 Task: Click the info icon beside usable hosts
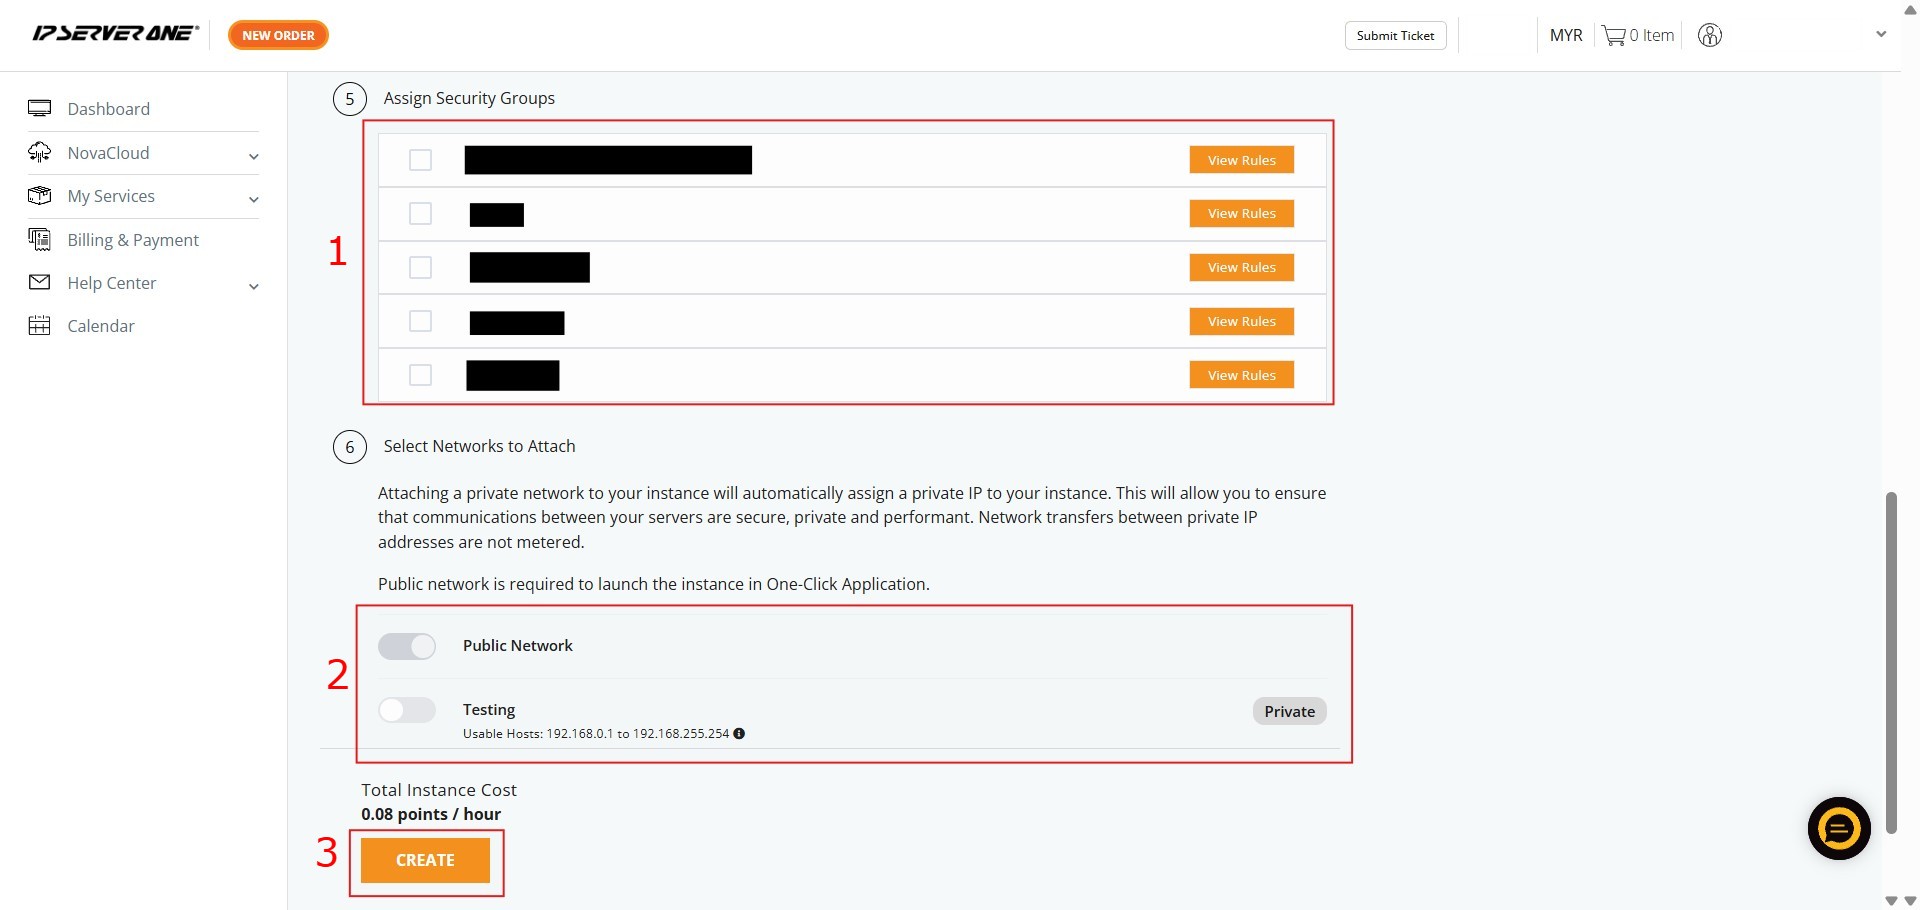(739, 733)
